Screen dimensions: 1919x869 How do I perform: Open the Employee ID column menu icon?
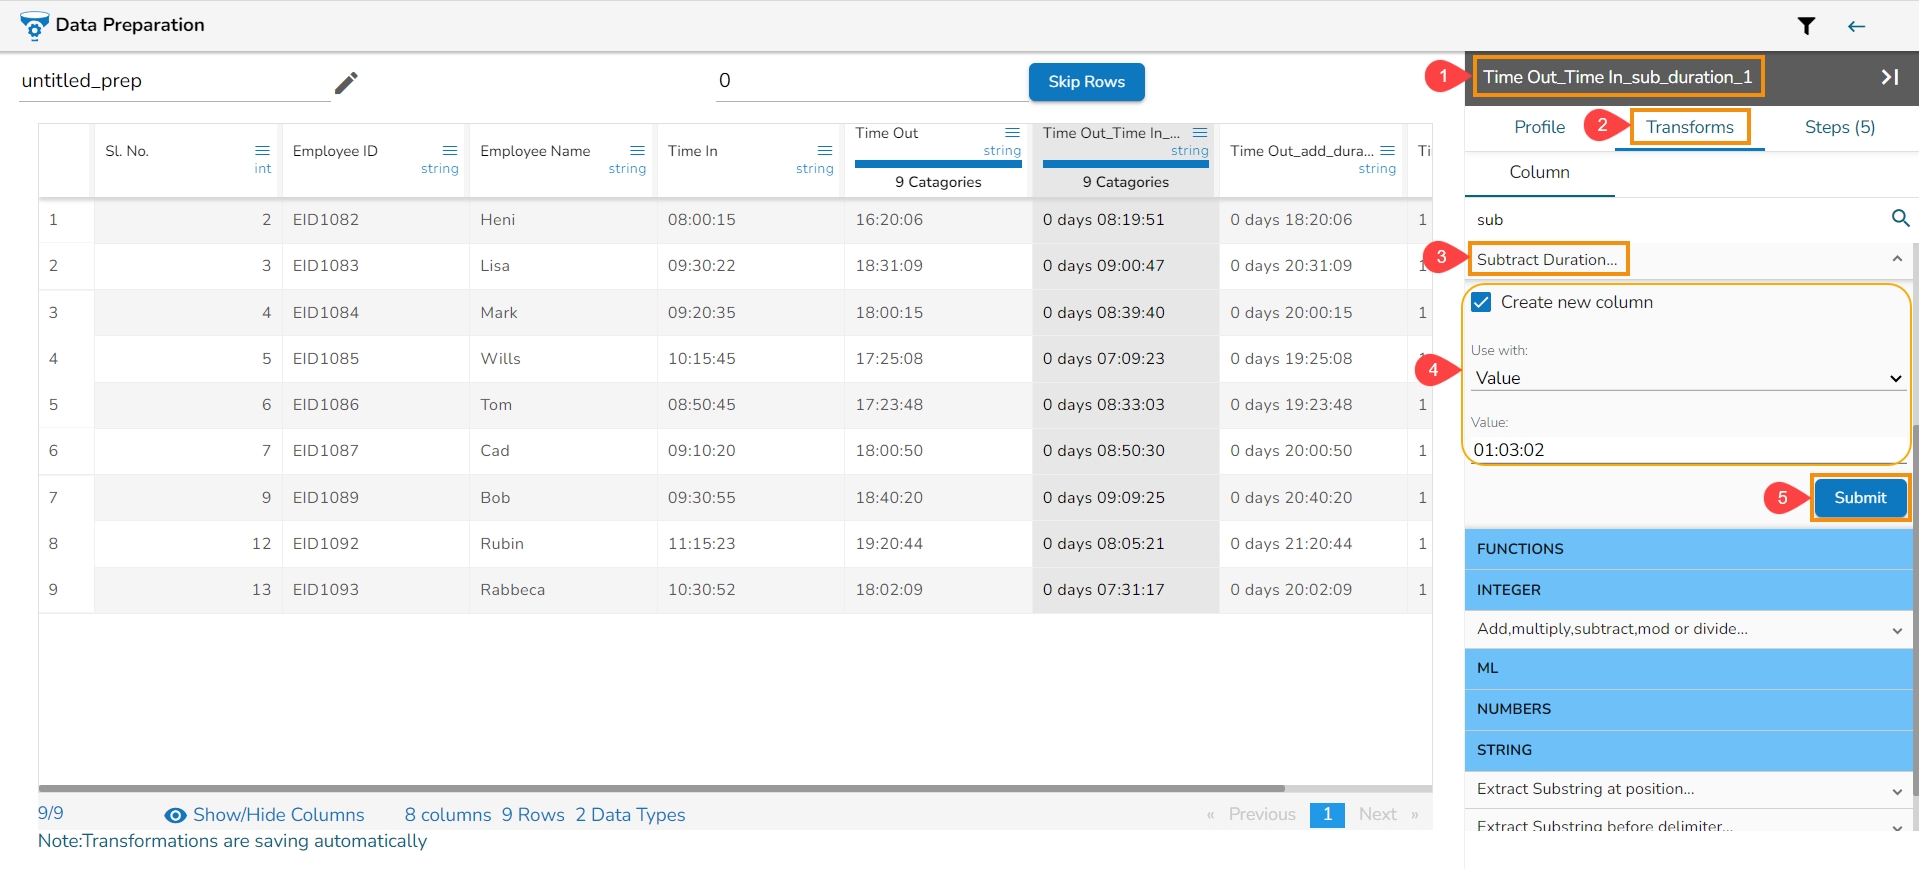(x=450, y=151)
